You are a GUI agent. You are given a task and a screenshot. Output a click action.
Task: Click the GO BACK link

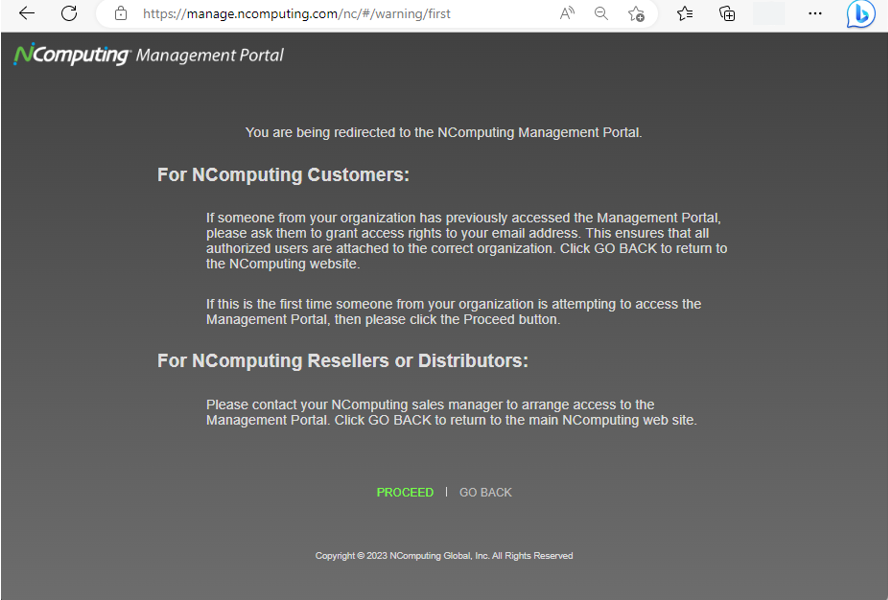pyautogui.click(x=485, y=492)
